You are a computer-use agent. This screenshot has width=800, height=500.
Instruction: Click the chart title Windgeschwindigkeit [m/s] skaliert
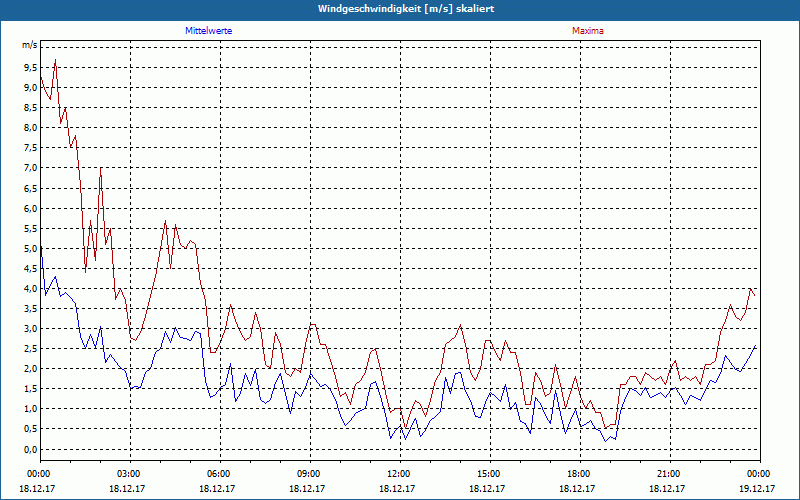[x=406, y=9]
